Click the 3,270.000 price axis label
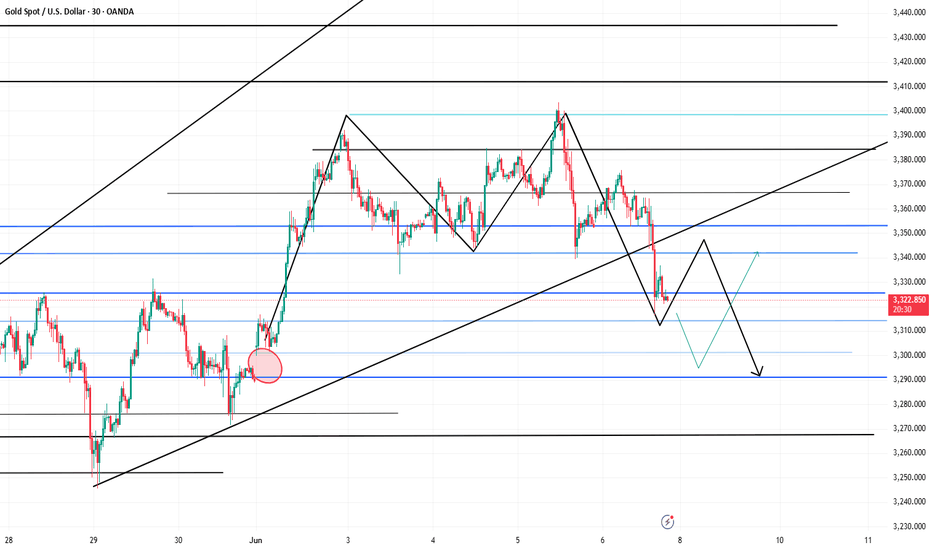 coord(909,428)
